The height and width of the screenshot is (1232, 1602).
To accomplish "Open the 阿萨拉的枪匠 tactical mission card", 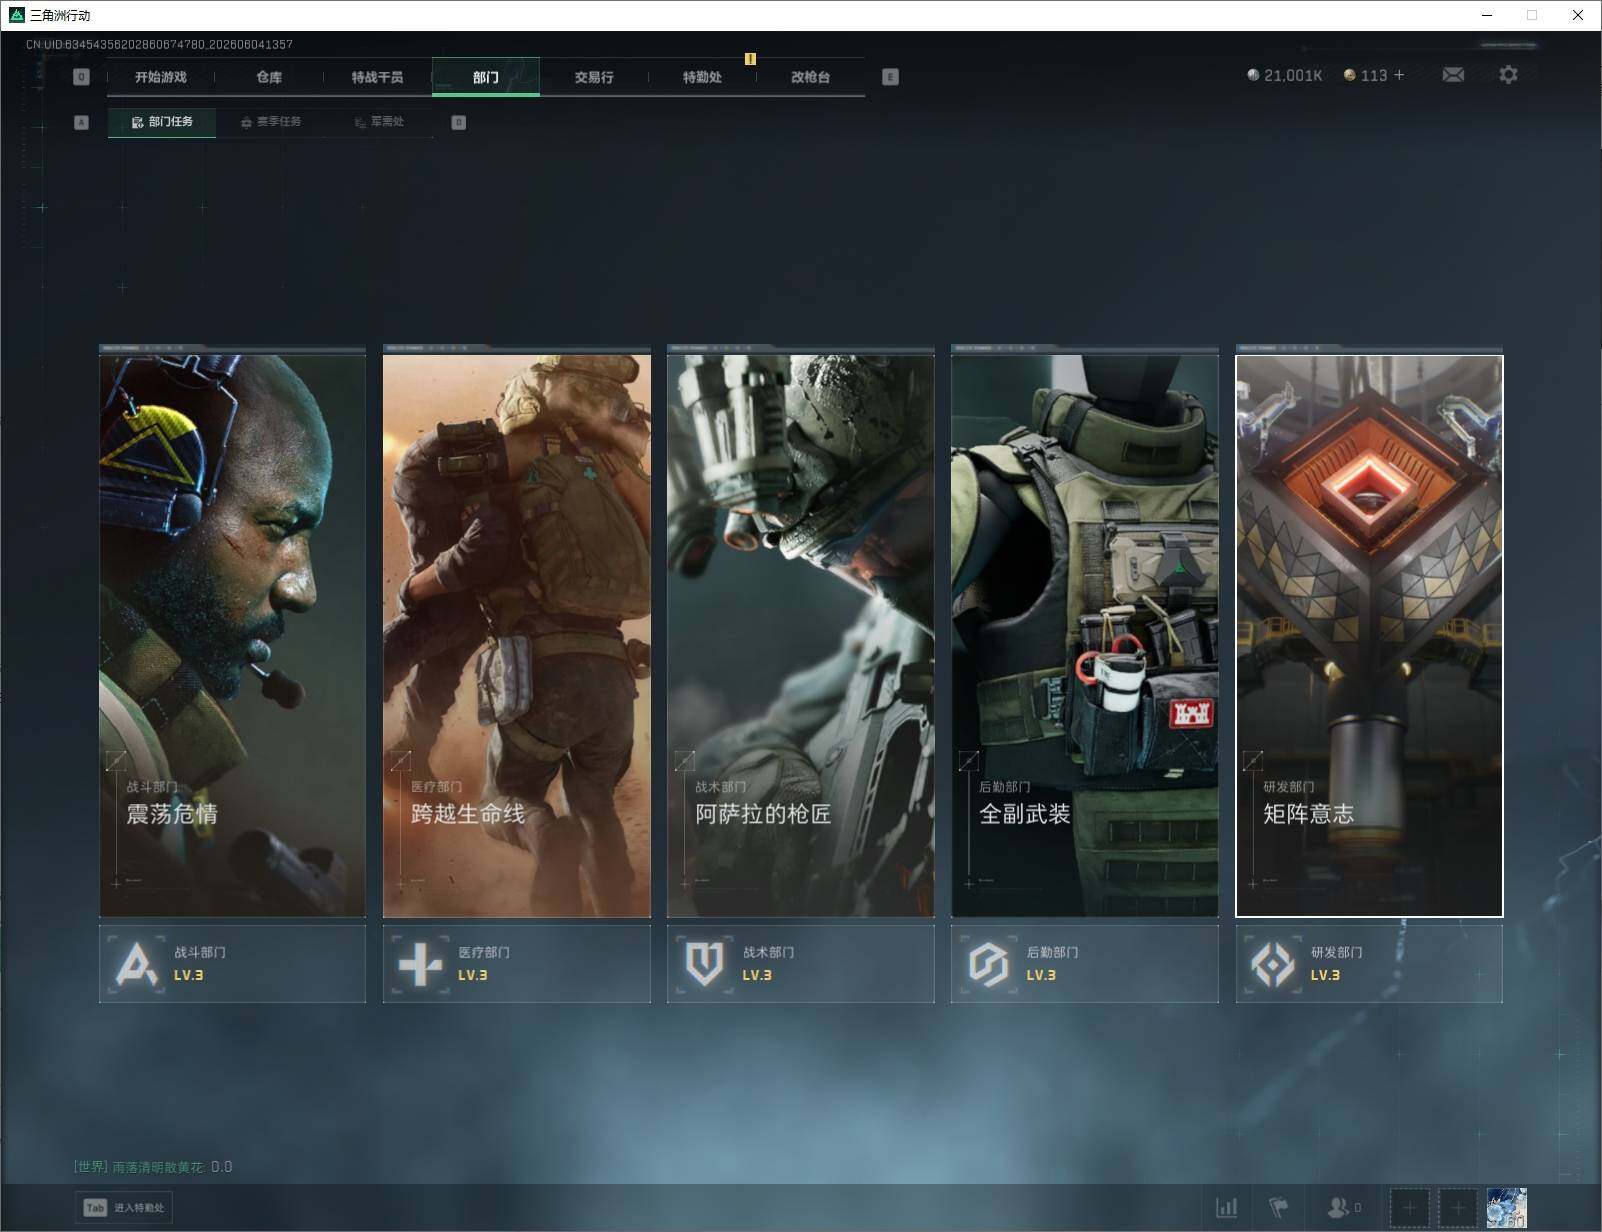I will tap(801, 635).
